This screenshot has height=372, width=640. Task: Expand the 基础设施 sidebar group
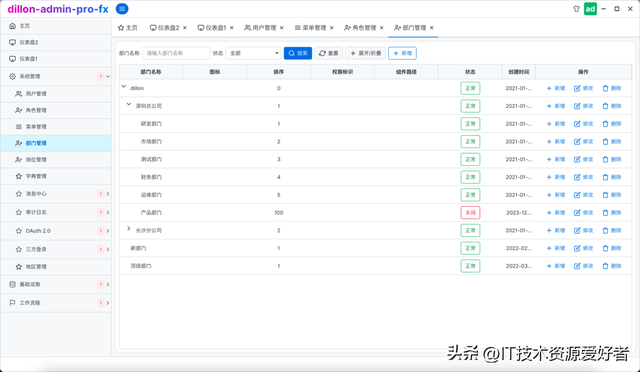tap(108, 284)
